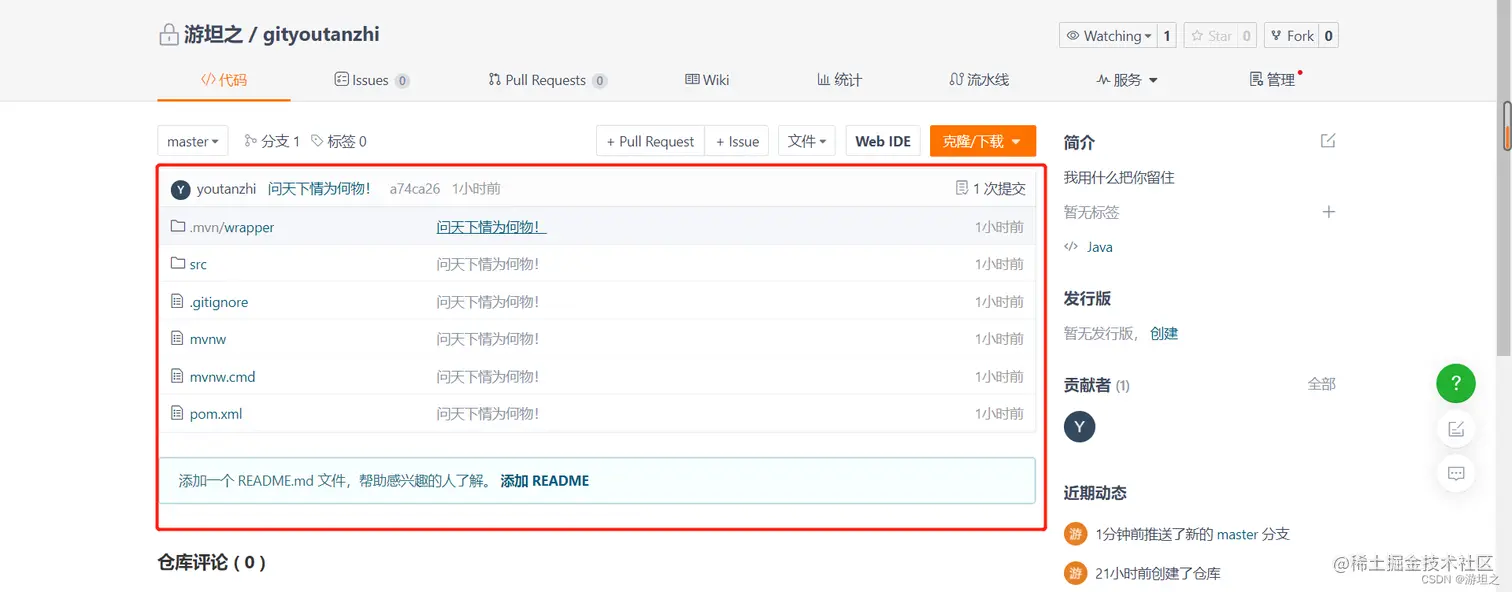Click 全部 to view all contributors
Image resolution: width=1512 pixels, height=592 pixels.
(x=1321, y=384)
